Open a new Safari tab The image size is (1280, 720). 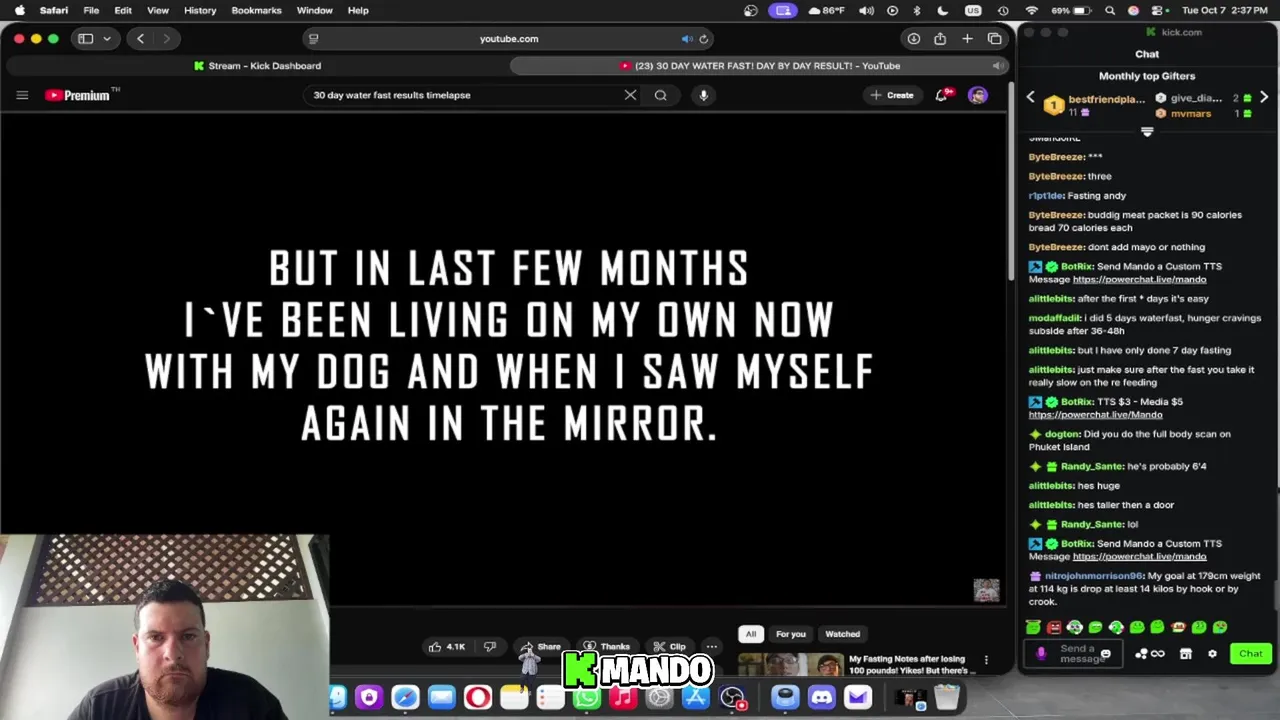pyautogui.click(x=967, y=39)
